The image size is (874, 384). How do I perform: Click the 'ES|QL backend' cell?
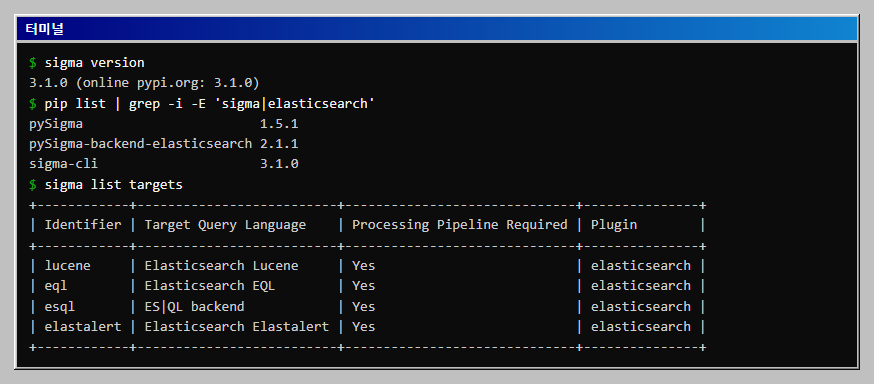[194, 307]
